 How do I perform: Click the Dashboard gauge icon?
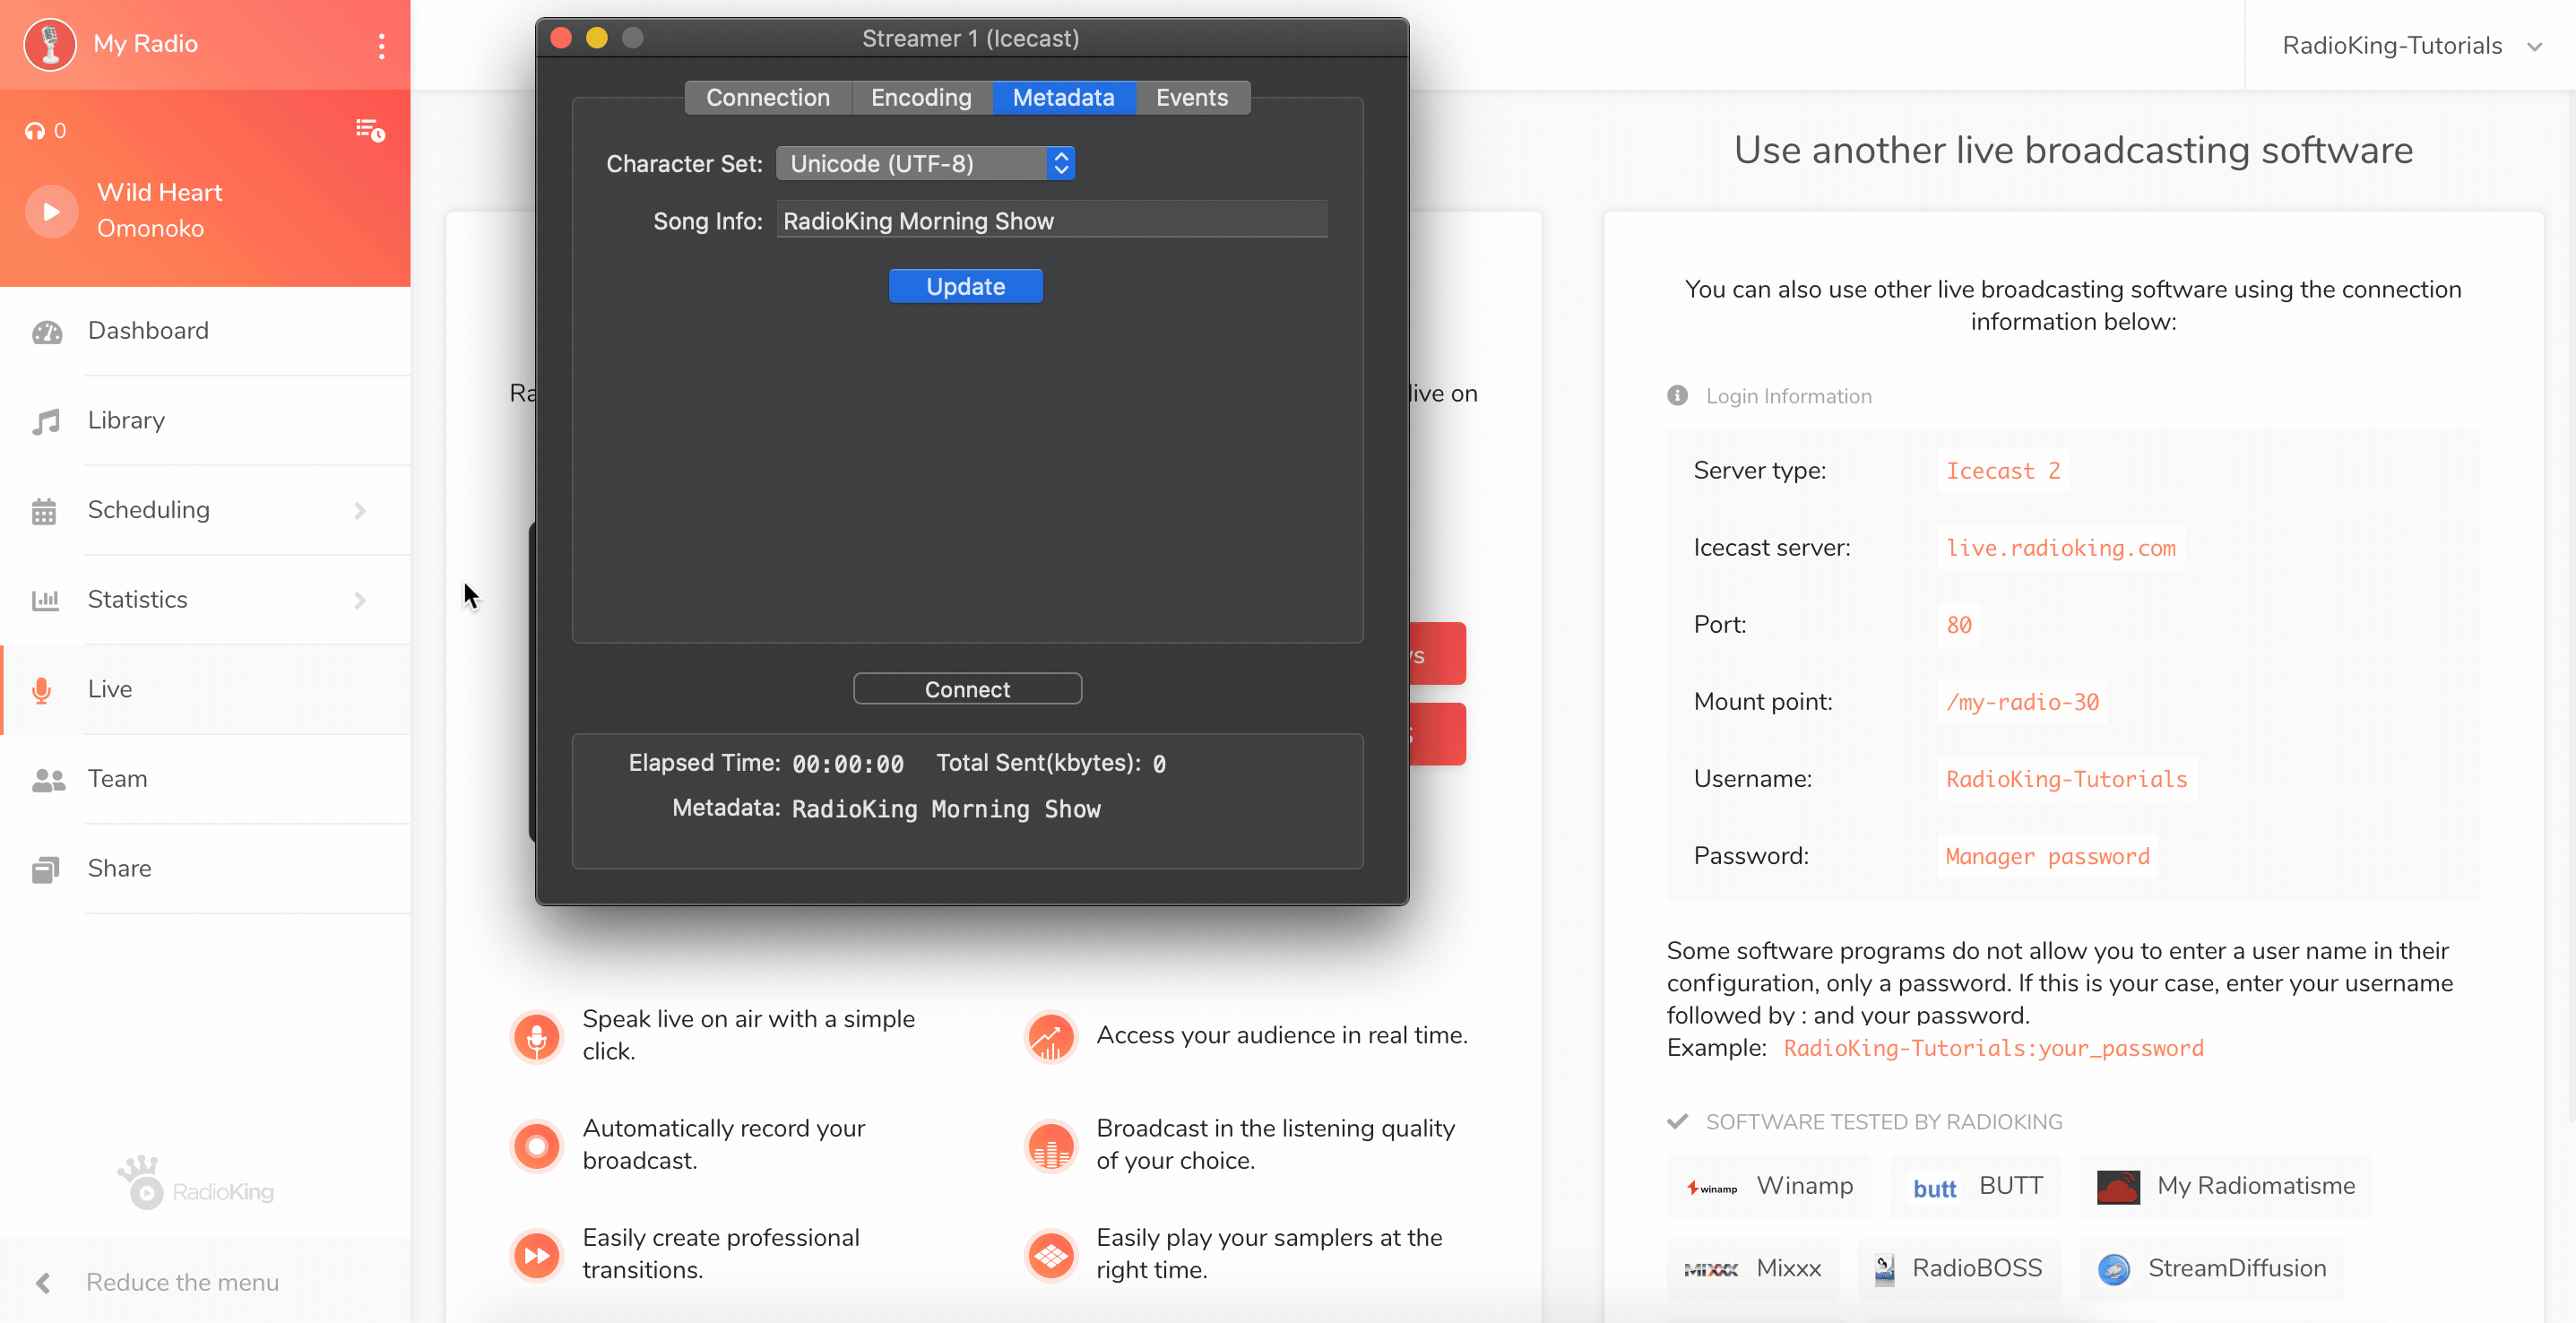tap(46, 331)
